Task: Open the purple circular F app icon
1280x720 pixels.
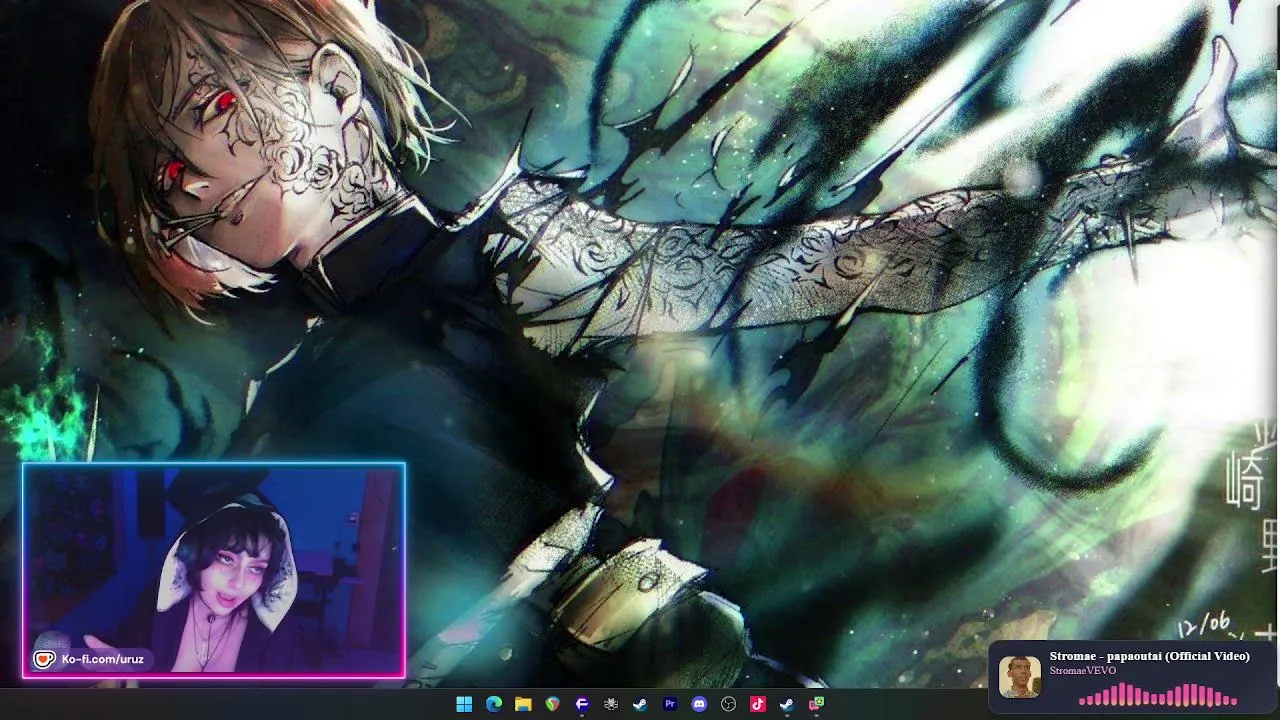Action: tap(581, 704)
